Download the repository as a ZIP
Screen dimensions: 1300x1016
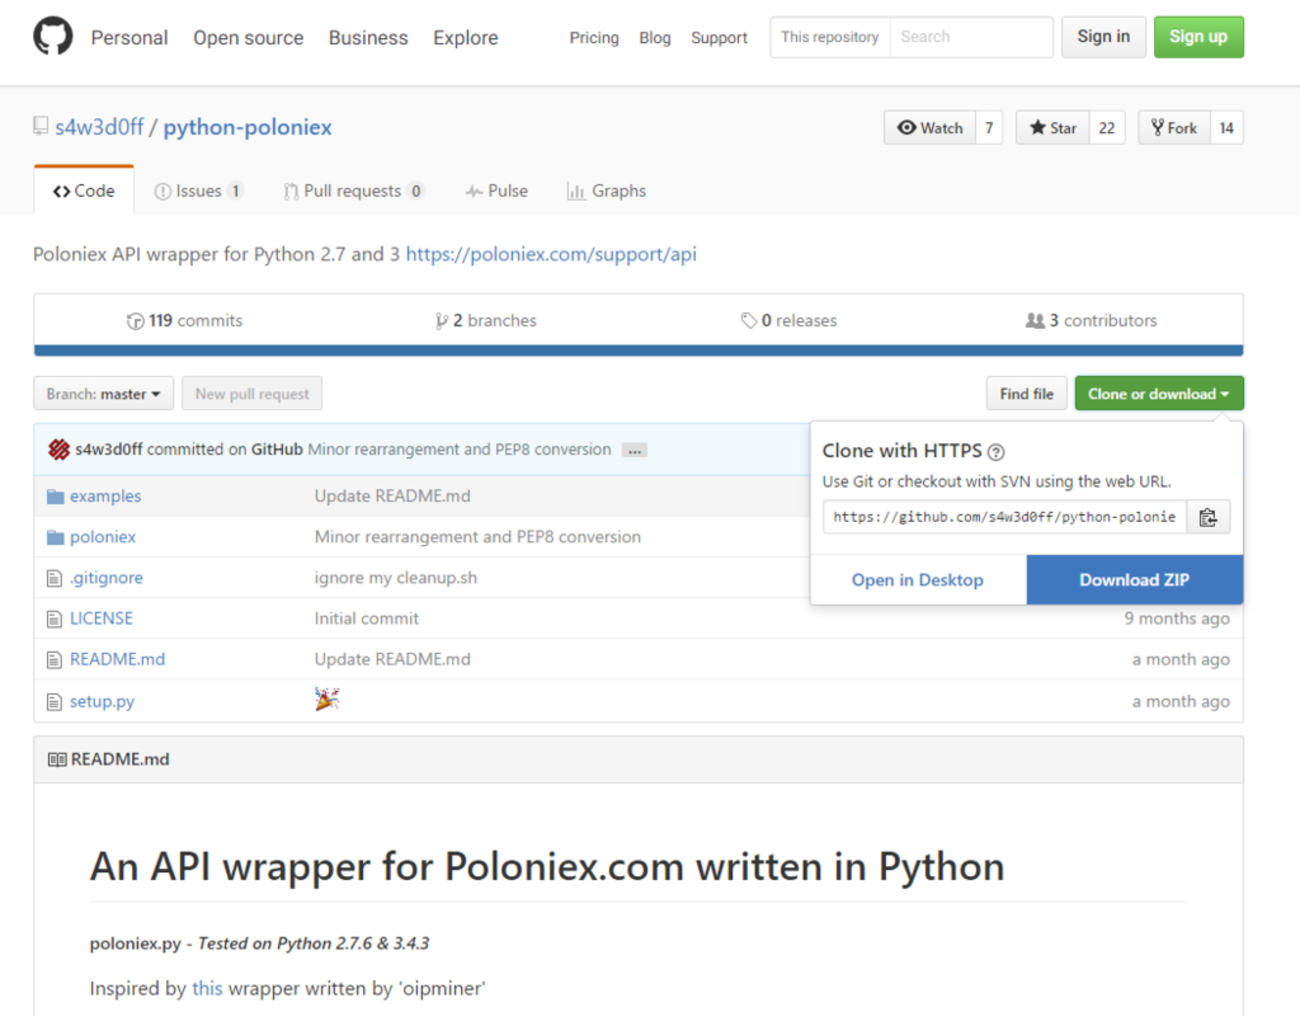[x=1133, y=579]
